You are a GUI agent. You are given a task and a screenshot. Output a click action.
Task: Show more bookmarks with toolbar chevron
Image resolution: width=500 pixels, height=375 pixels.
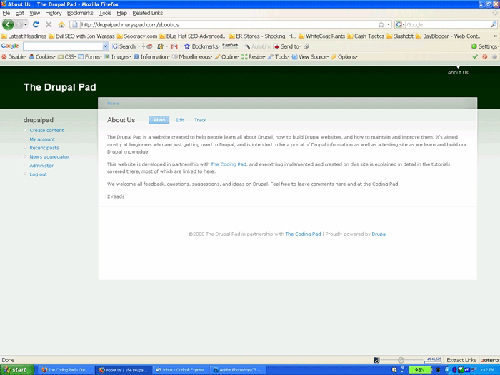(495, 36)
